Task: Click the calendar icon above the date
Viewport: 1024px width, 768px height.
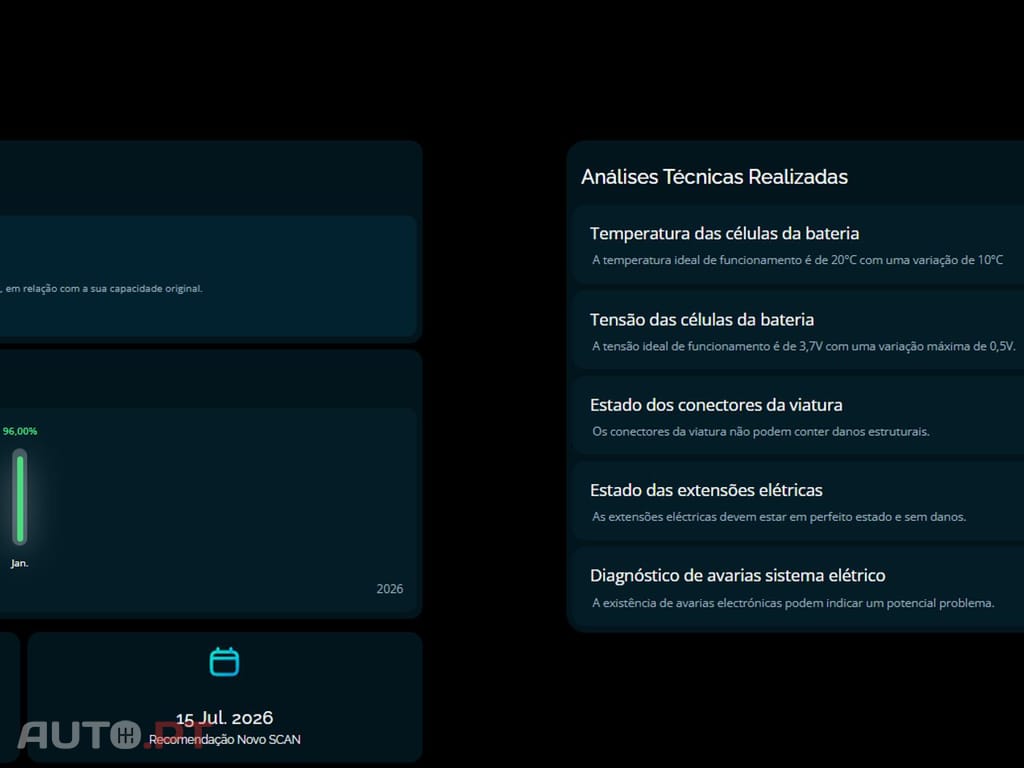Action: click(224, 662)
